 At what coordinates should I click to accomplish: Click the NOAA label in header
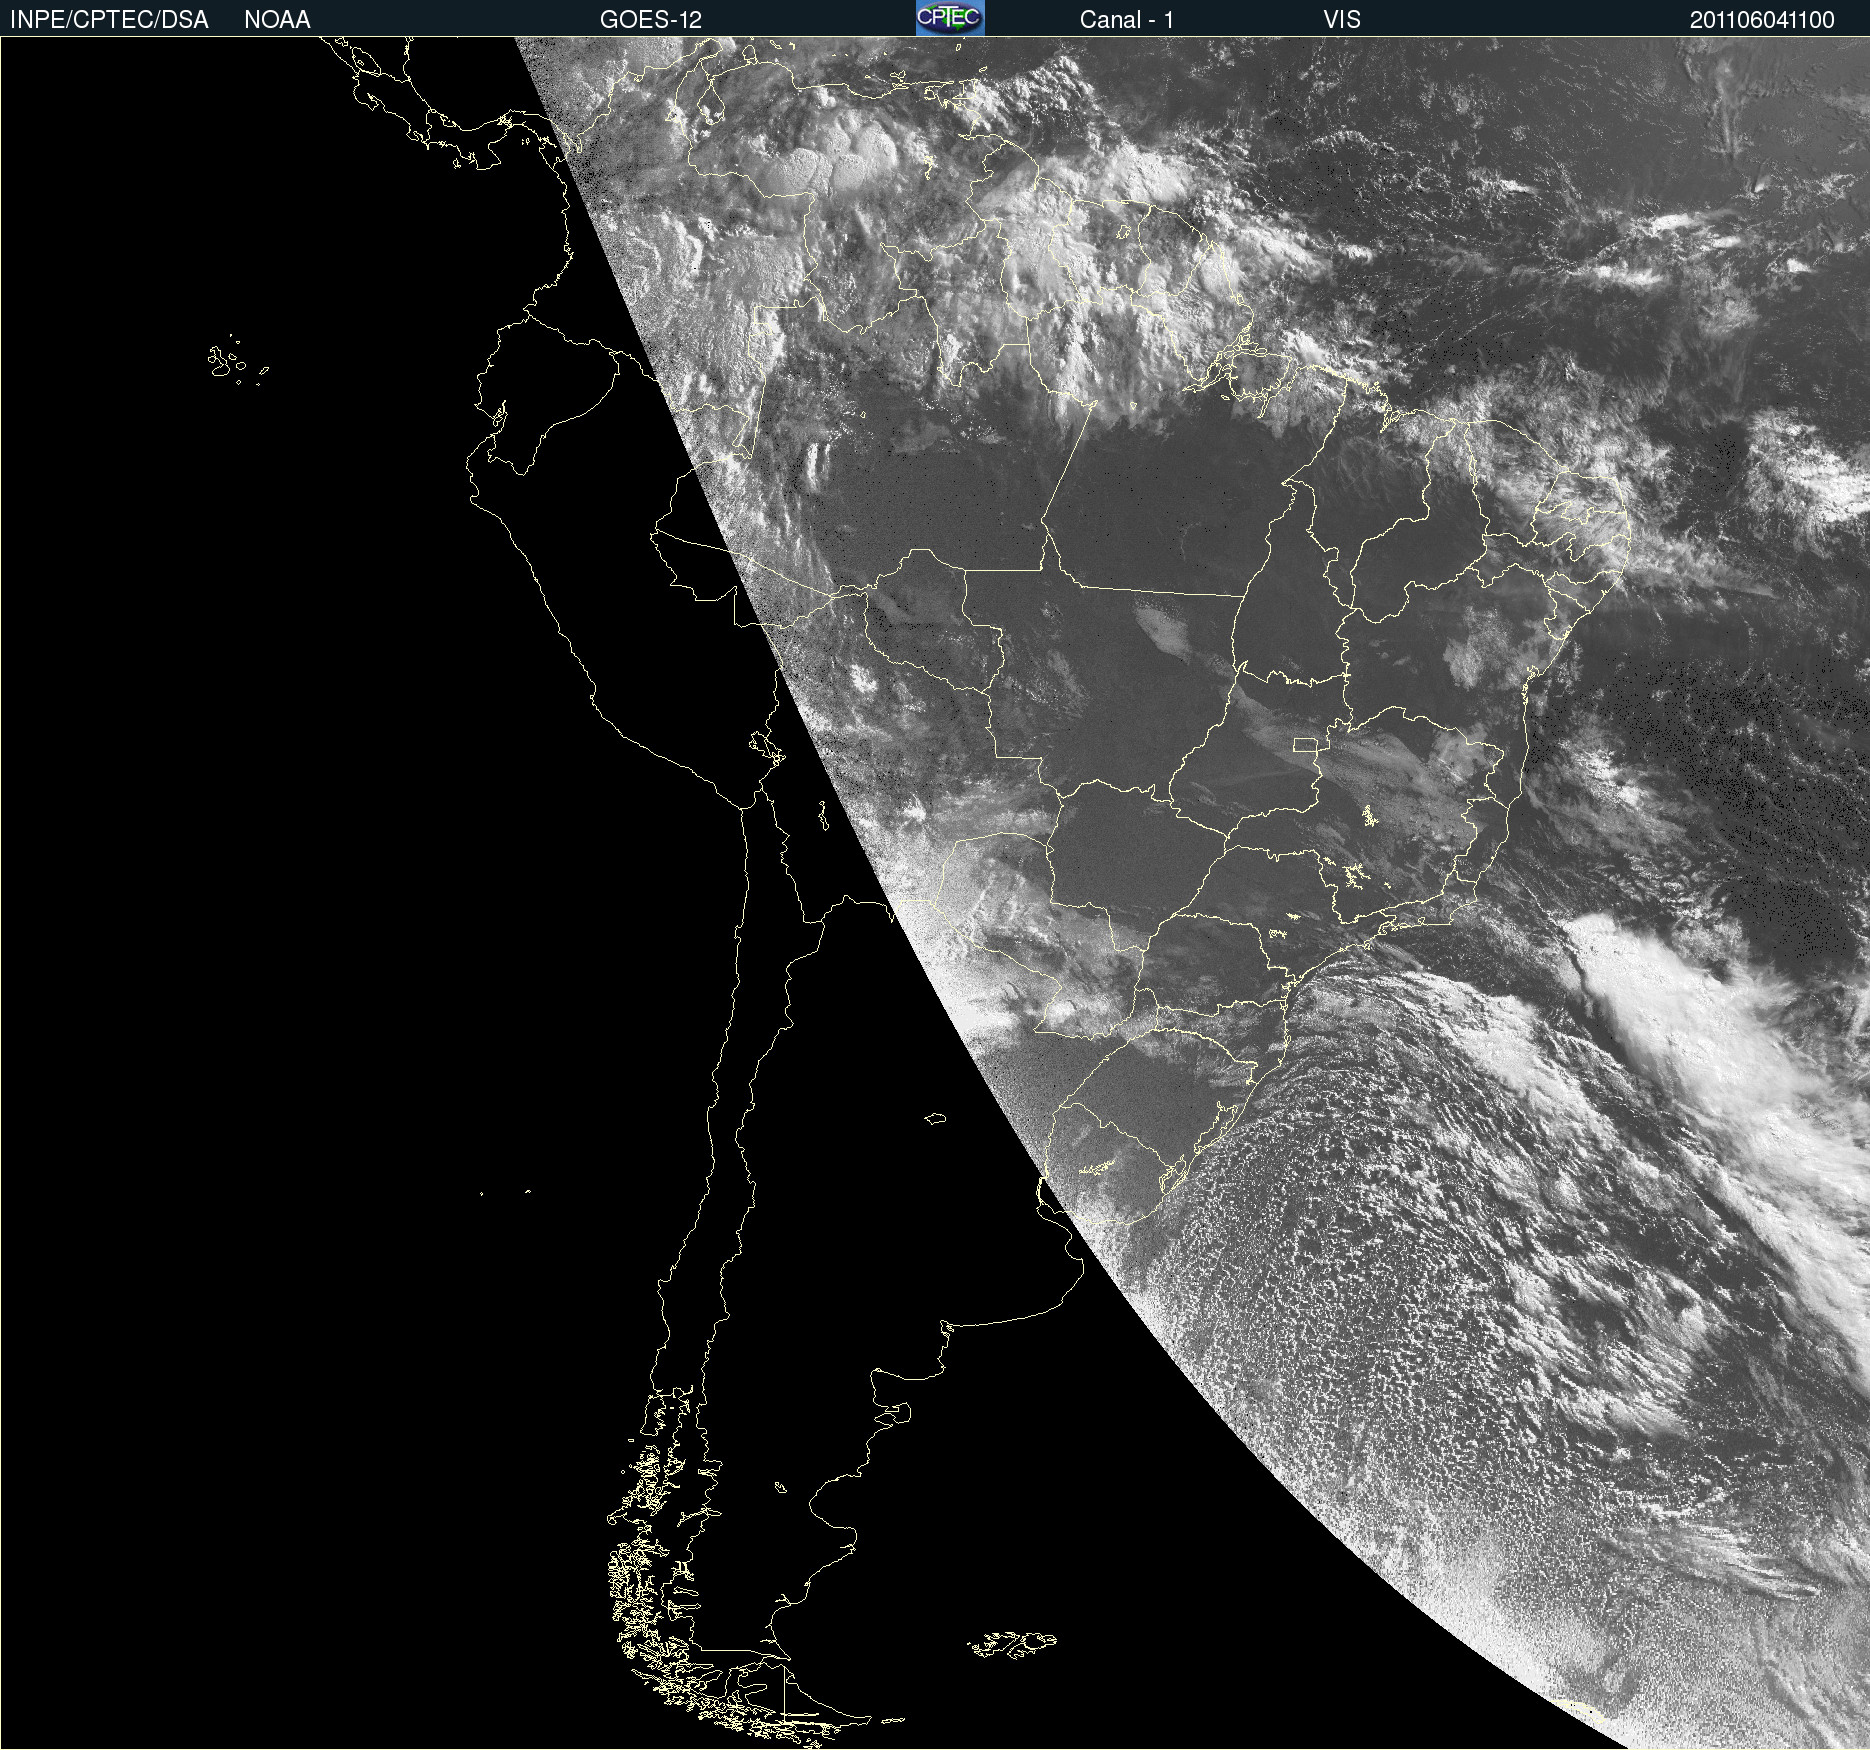pos(277,20)
